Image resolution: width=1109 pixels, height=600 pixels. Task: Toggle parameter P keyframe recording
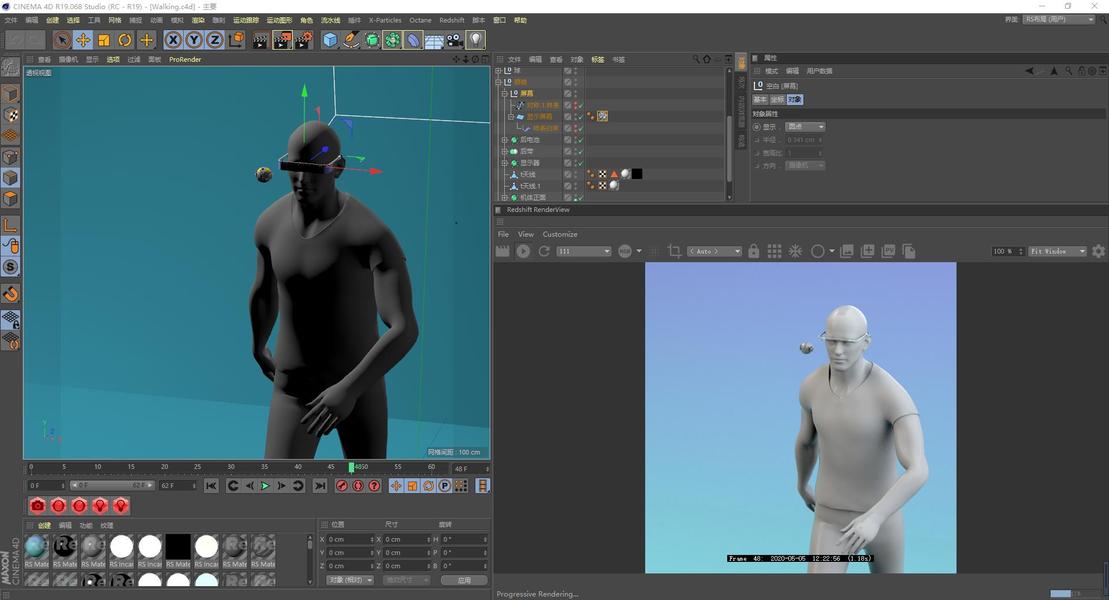pyautogui.click(x=444, y=485)
